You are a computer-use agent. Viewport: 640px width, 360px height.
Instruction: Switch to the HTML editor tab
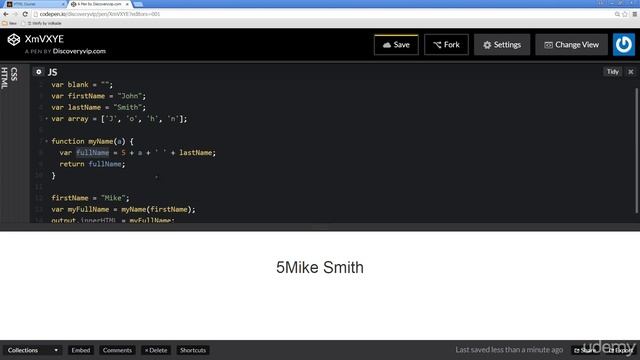(x=4, y=78)
